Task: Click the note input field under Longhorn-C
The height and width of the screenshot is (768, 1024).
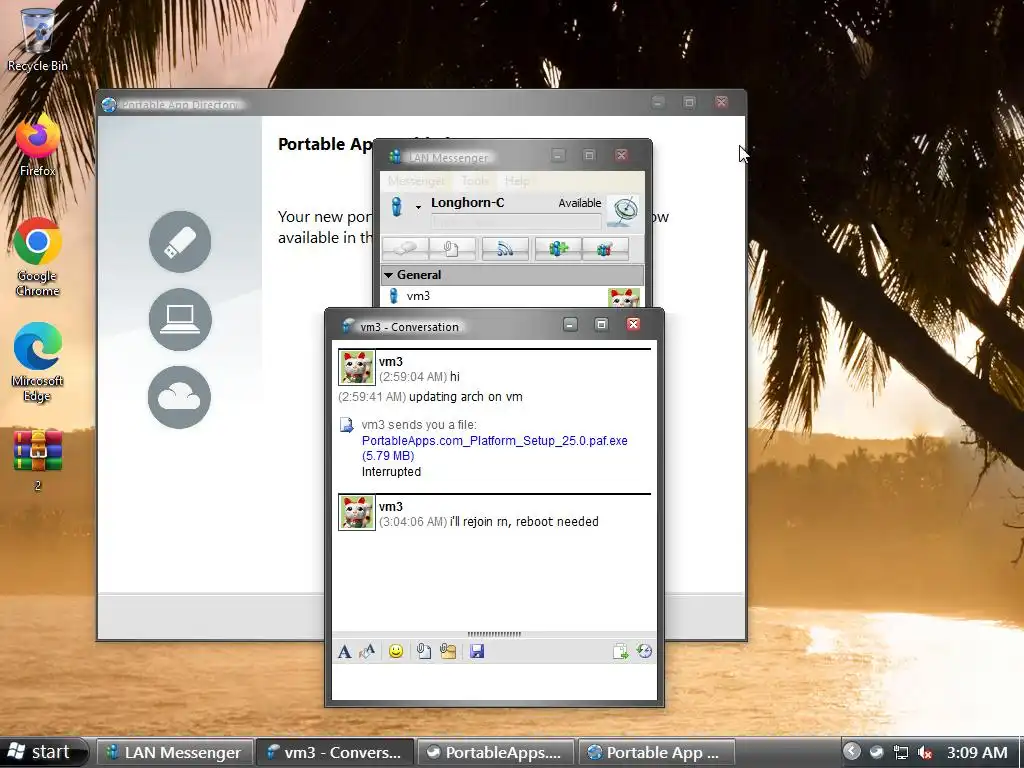Action: (516, 221)
